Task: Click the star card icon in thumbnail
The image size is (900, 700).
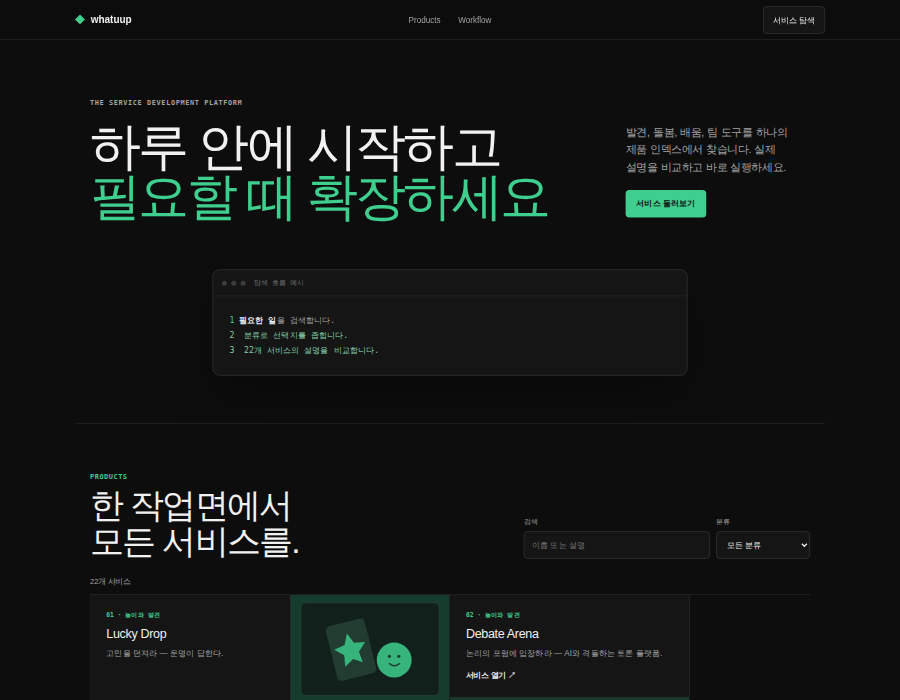Action: 350,650
